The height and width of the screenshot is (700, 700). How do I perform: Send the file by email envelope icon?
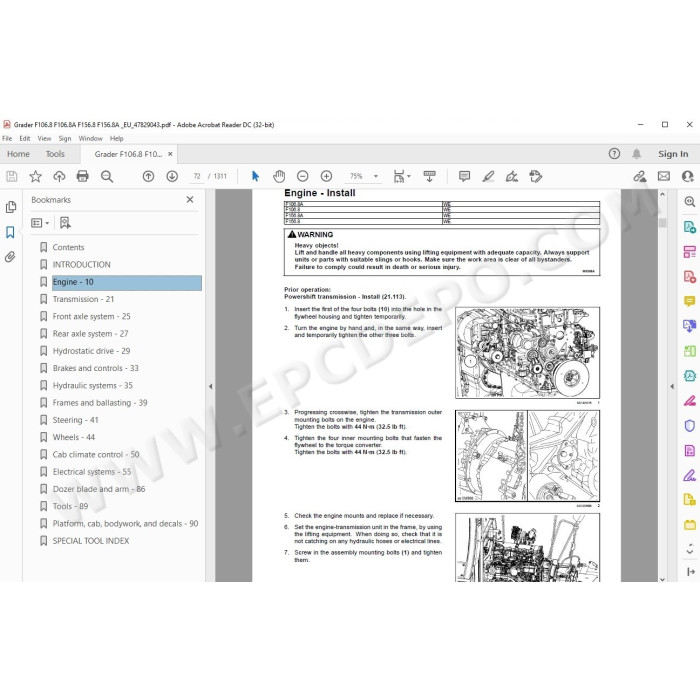[x=664, y=176]
